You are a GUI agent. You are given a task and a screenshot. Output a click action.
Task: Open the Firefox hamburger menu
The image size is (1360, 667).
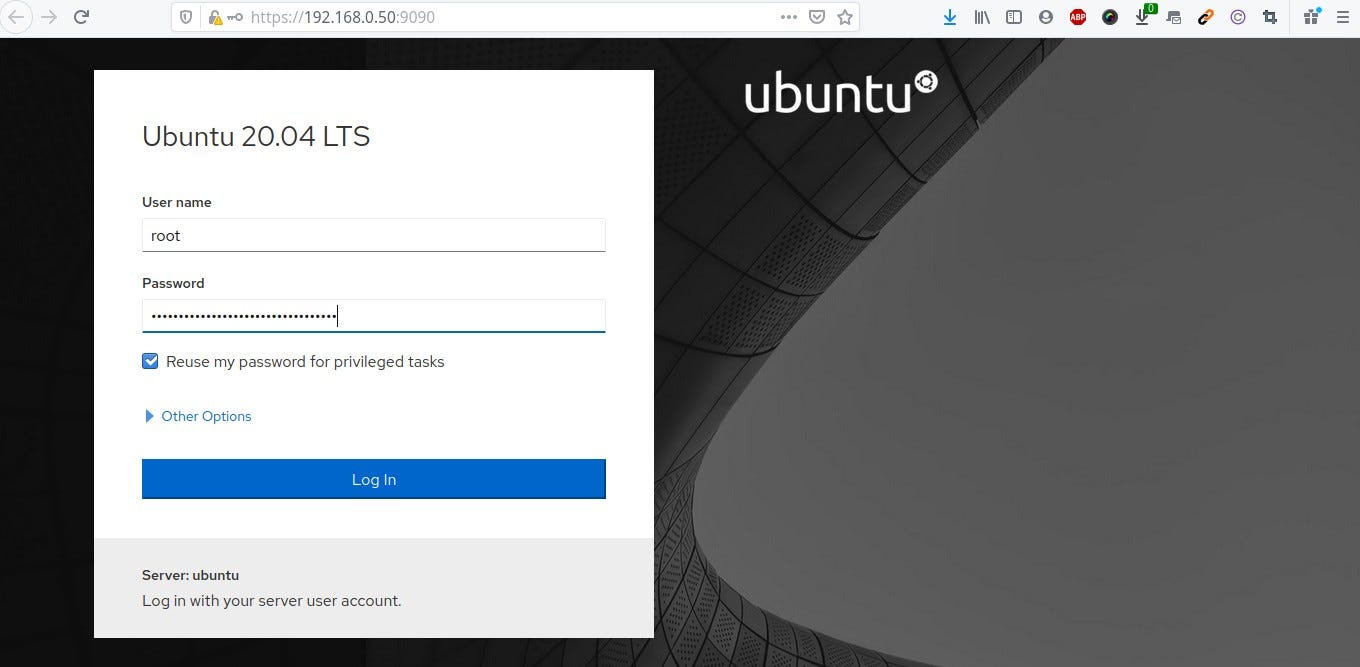pos(1344,17)
